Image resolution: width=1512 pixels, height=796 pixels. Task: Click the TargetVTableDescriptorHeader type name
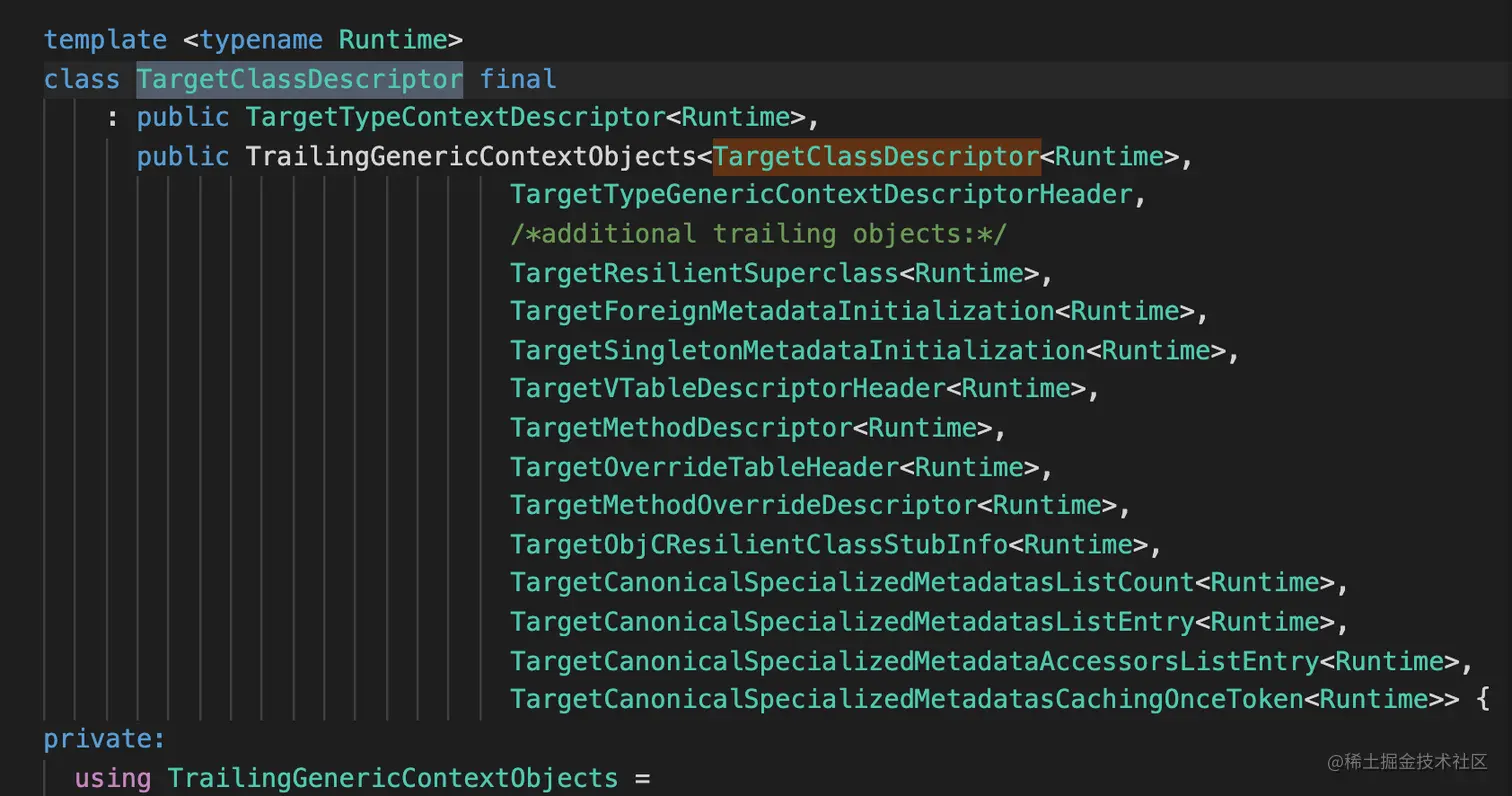[x=727, y=388]
